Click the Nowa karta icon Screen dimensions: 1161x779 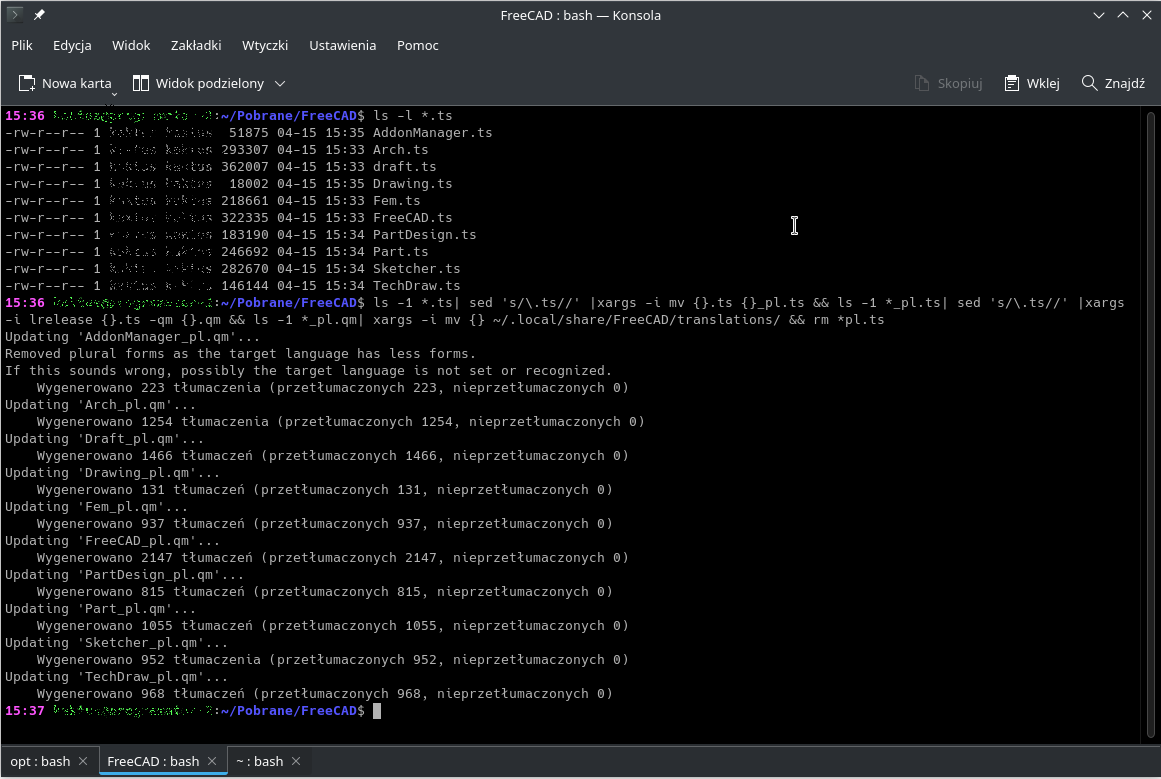click(x=27, y=83)
